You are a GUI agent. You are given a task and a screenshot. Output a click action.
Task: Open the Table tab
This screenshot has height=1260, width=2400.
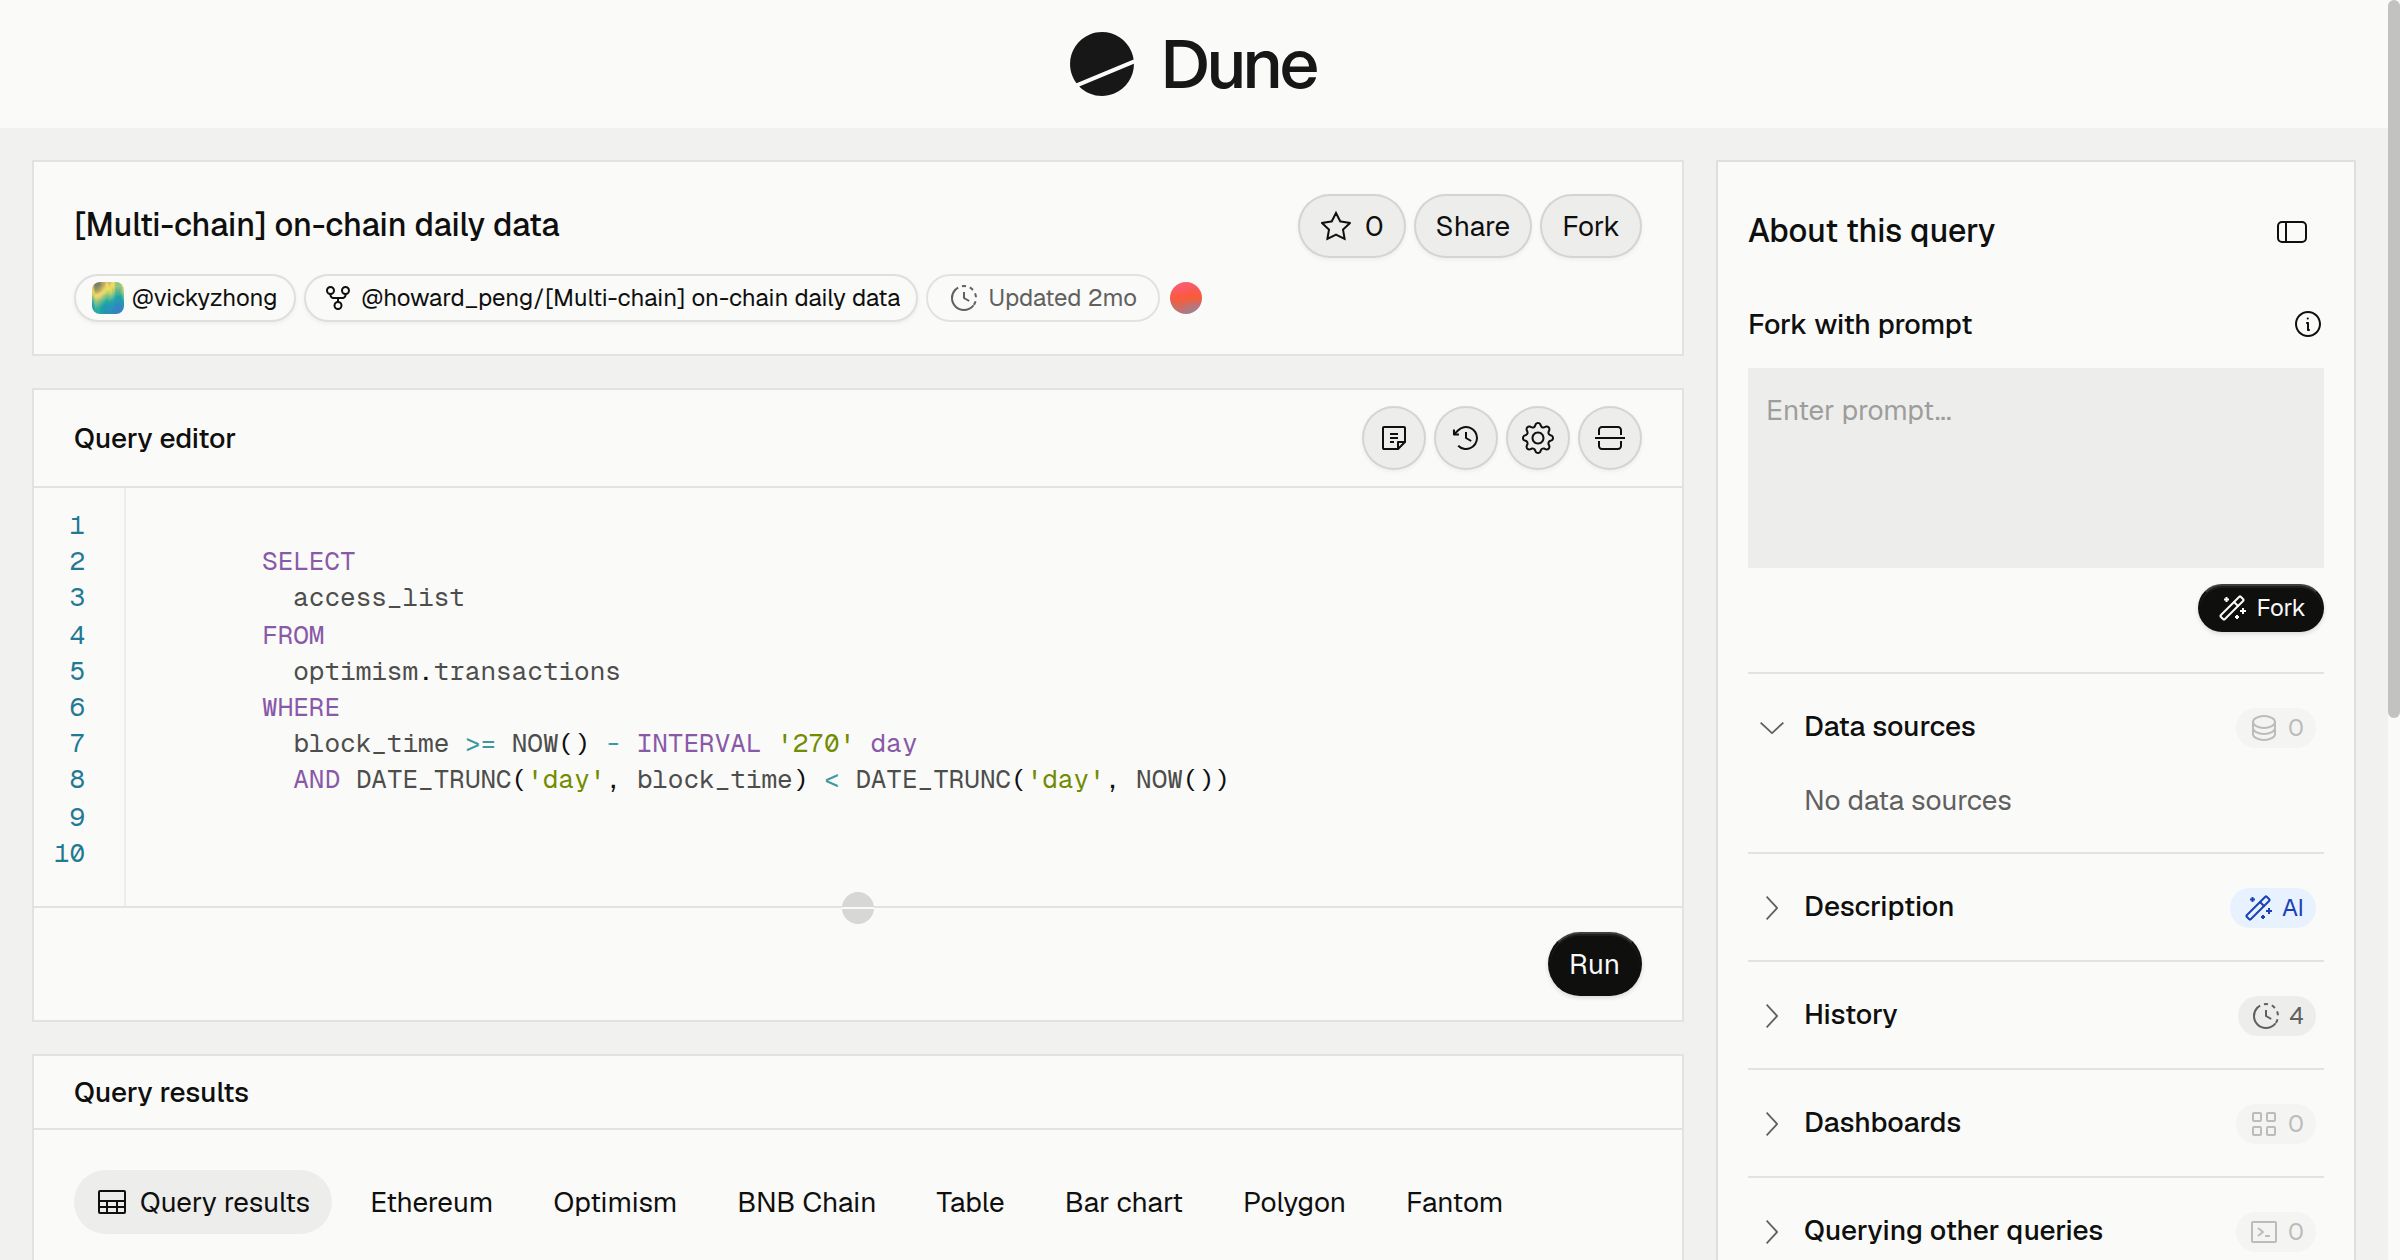click(970, 1202)
